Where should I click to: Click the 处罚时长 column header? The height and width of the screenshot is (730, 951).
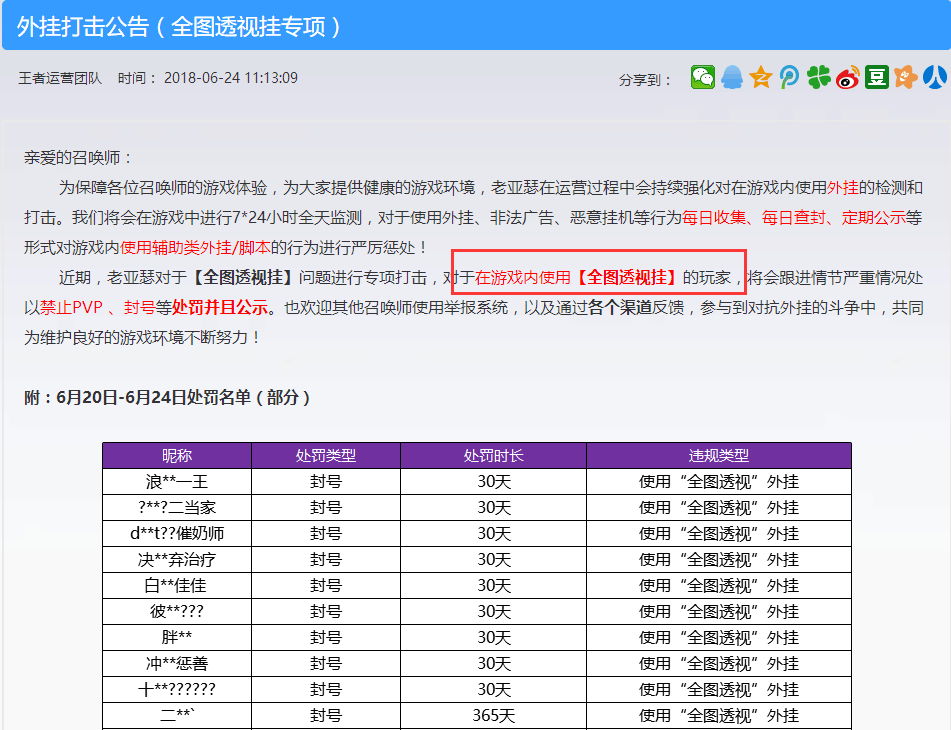(493, 455)
